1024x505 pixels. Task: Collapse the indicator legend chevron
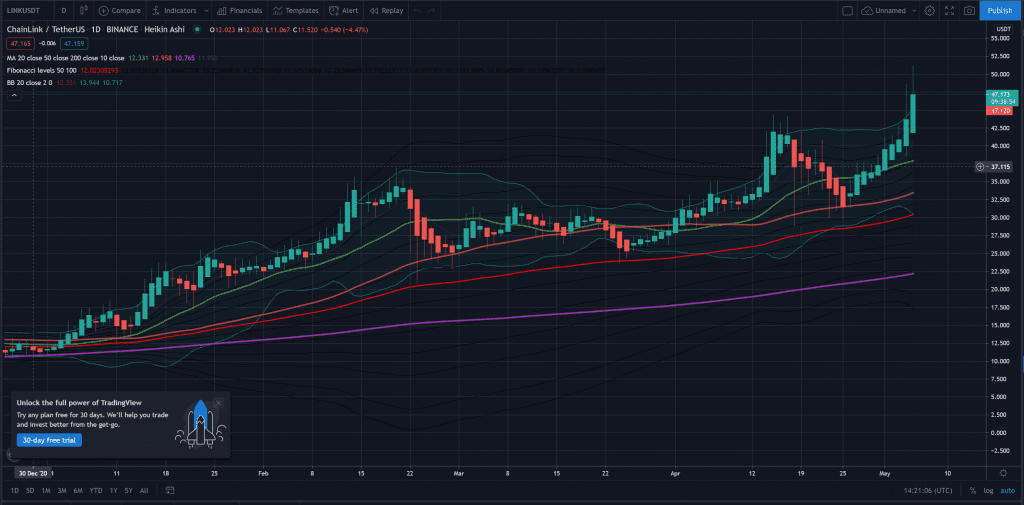pyautogui.click(x=14, y=95)
